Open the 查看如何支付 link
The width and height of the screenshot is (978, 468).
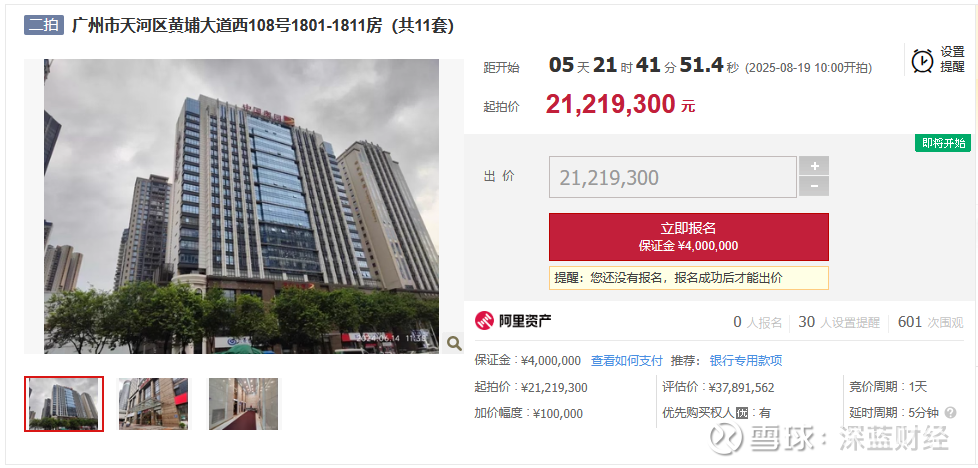pos(627,361)
